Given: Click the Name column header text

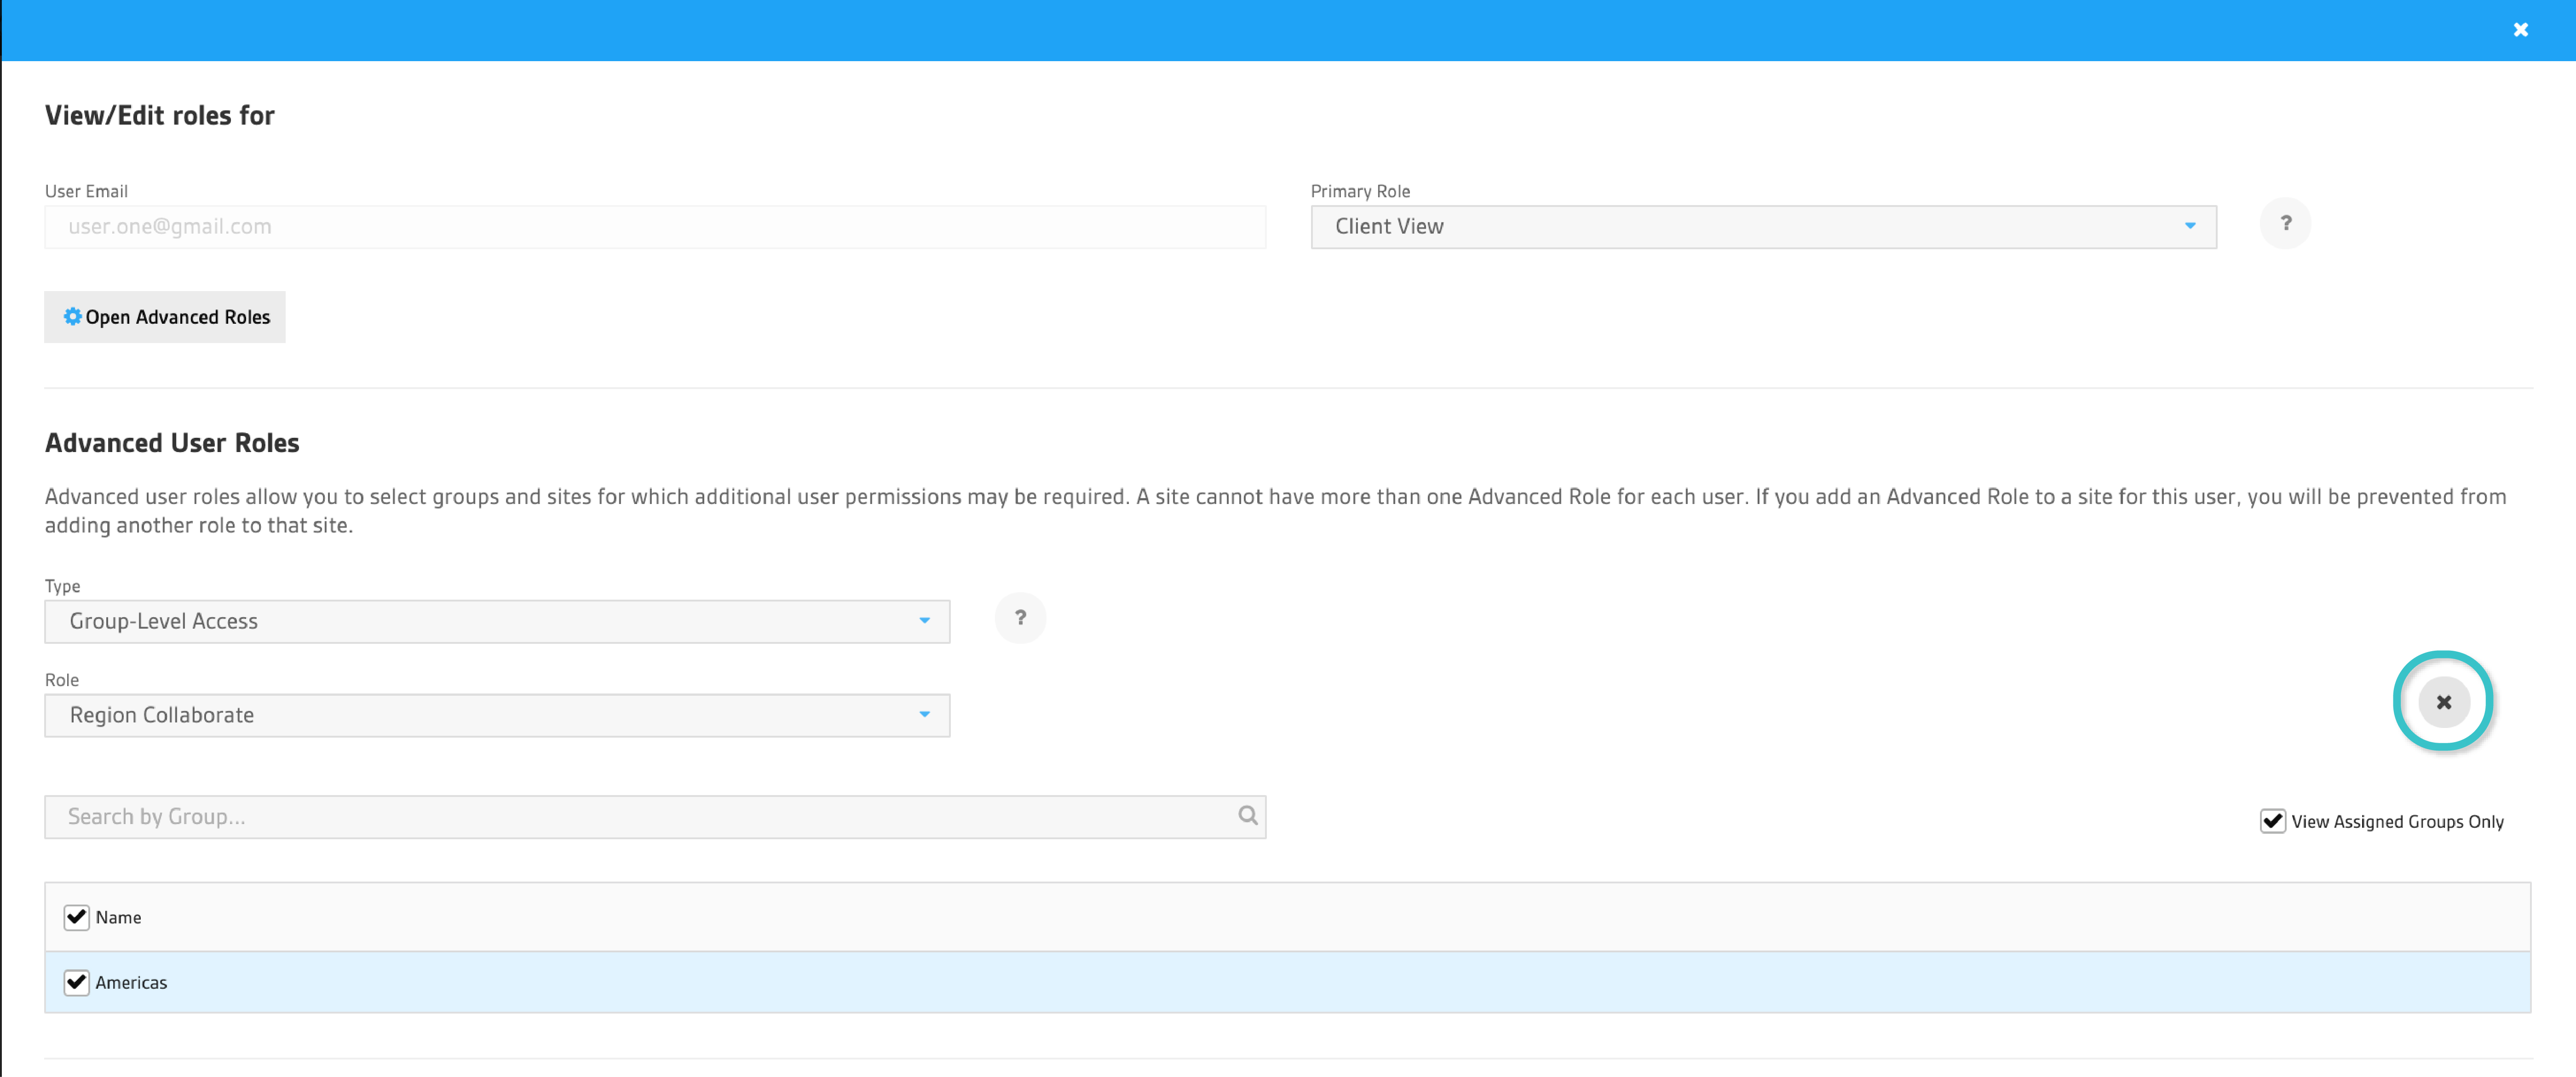Looking at the screenshot, I should pyautogui.click(x=118, y=918).
